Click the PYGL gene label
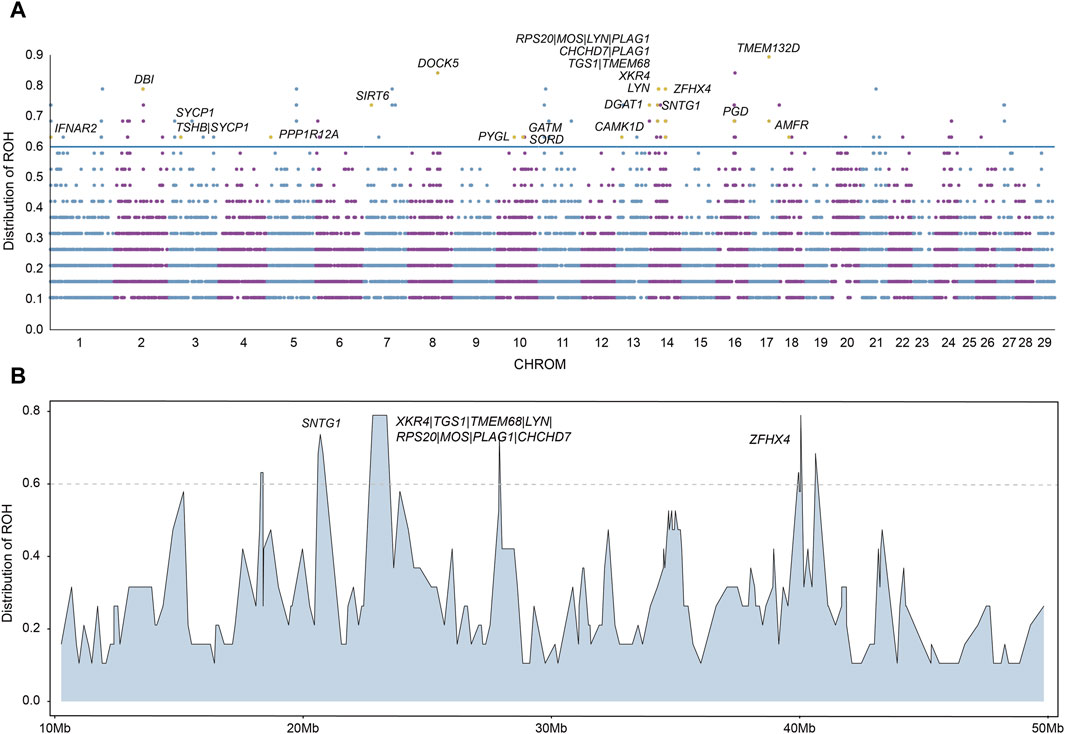Screen dimensions: 1065x734 pyautogui.click(x=494, y=136)
